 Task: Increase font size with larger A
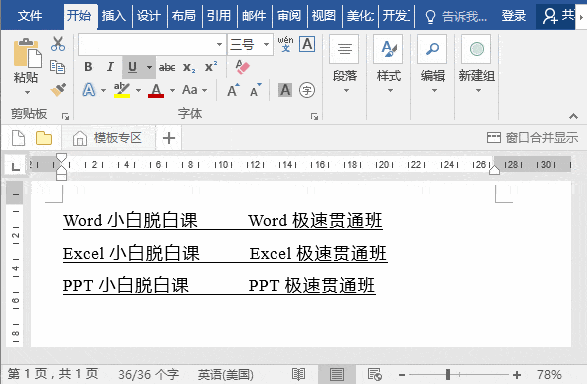pyautogui.click(x=233, y=90)
